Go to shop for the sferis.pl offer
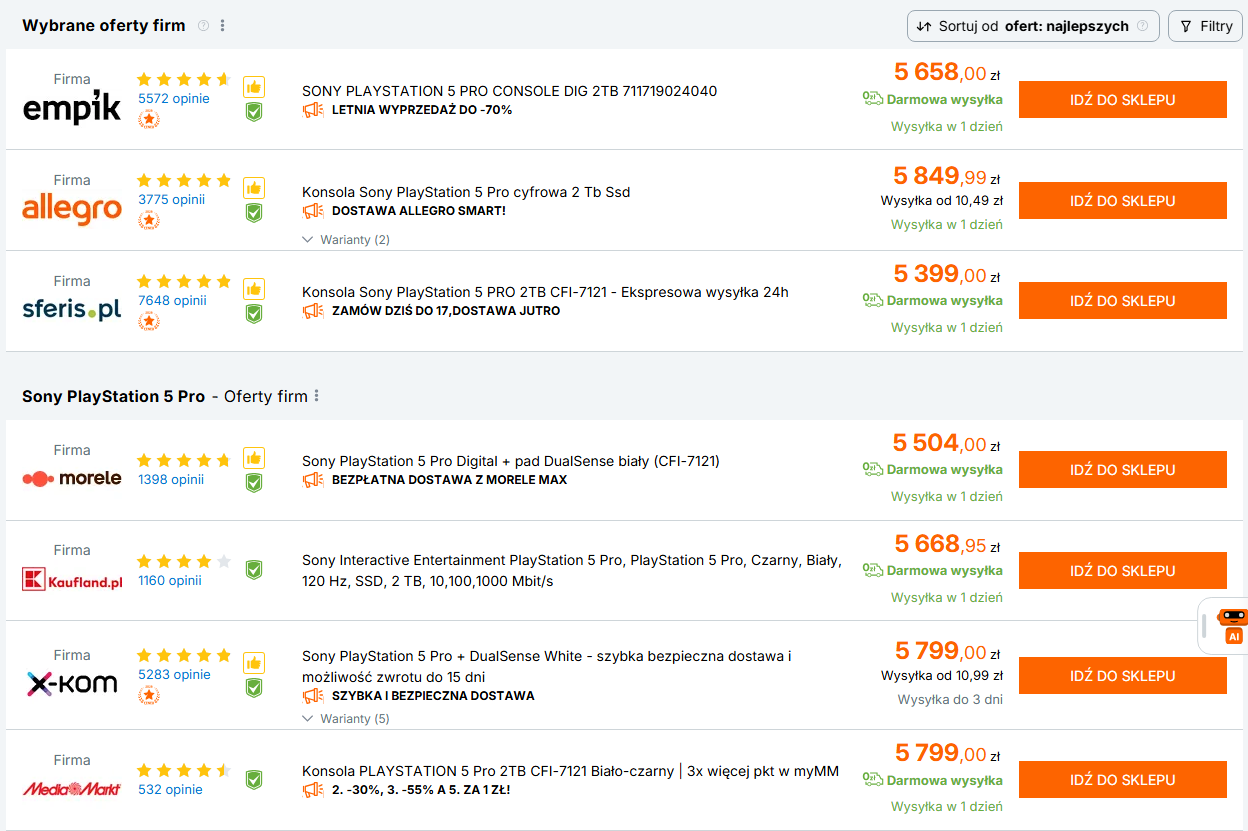The height and width of the screenshot is (831, 1248). (x=1122, y=301)
